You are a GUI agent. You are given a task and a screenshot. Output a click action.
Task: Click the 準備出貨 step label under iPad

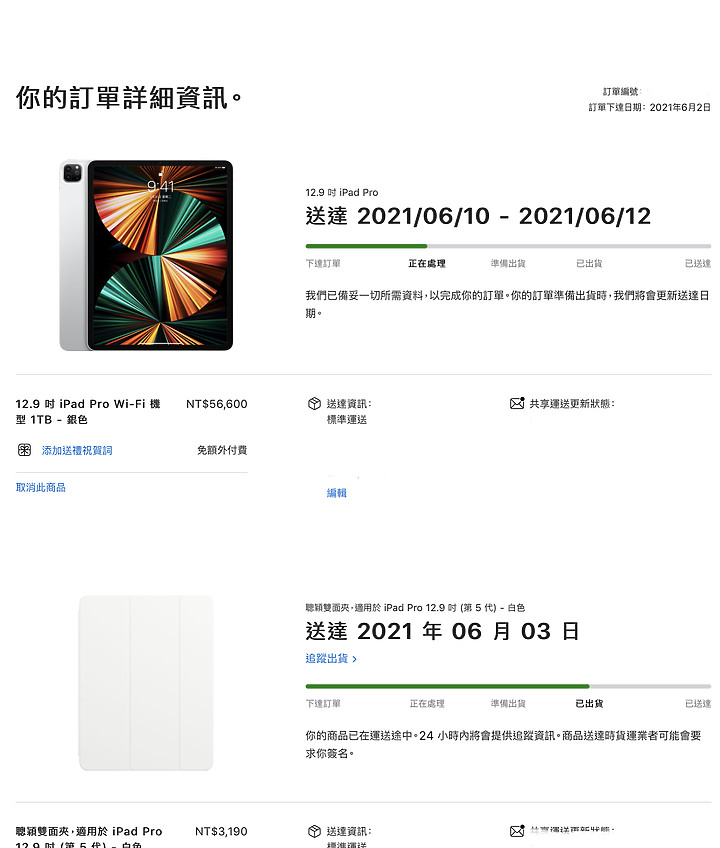(x=508, y=263)
